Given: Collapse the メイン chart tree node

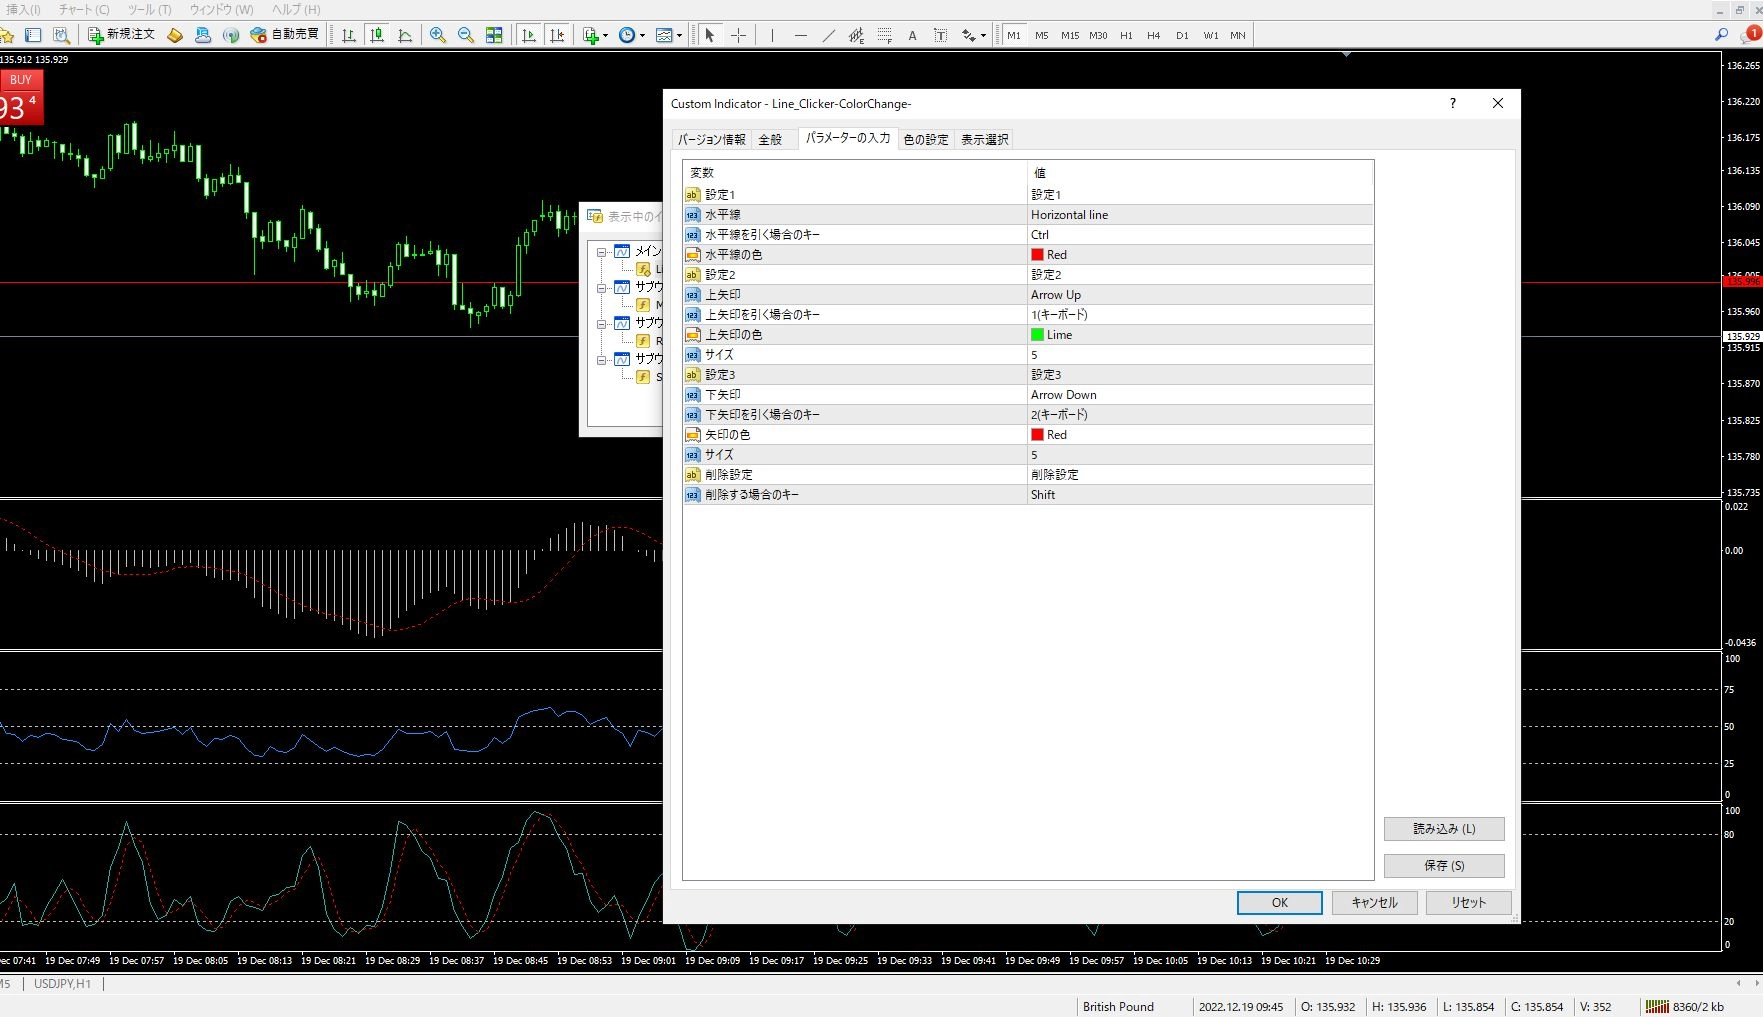Looking at the screenshot, I should (602, 252).
